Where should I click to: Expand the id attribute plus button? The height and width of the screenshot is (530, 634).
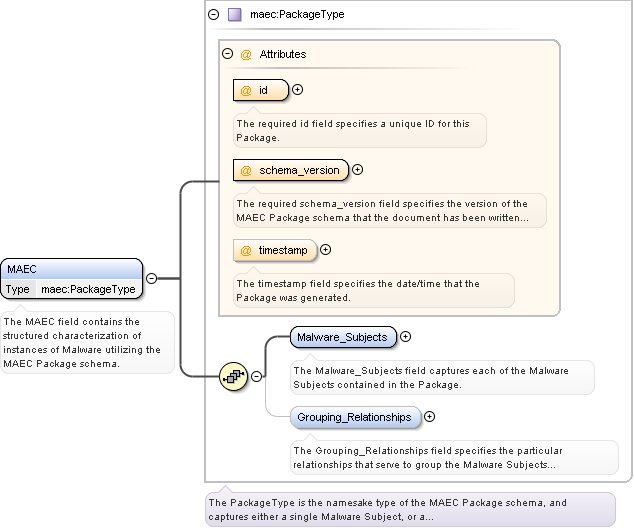(x=297, y=90)
